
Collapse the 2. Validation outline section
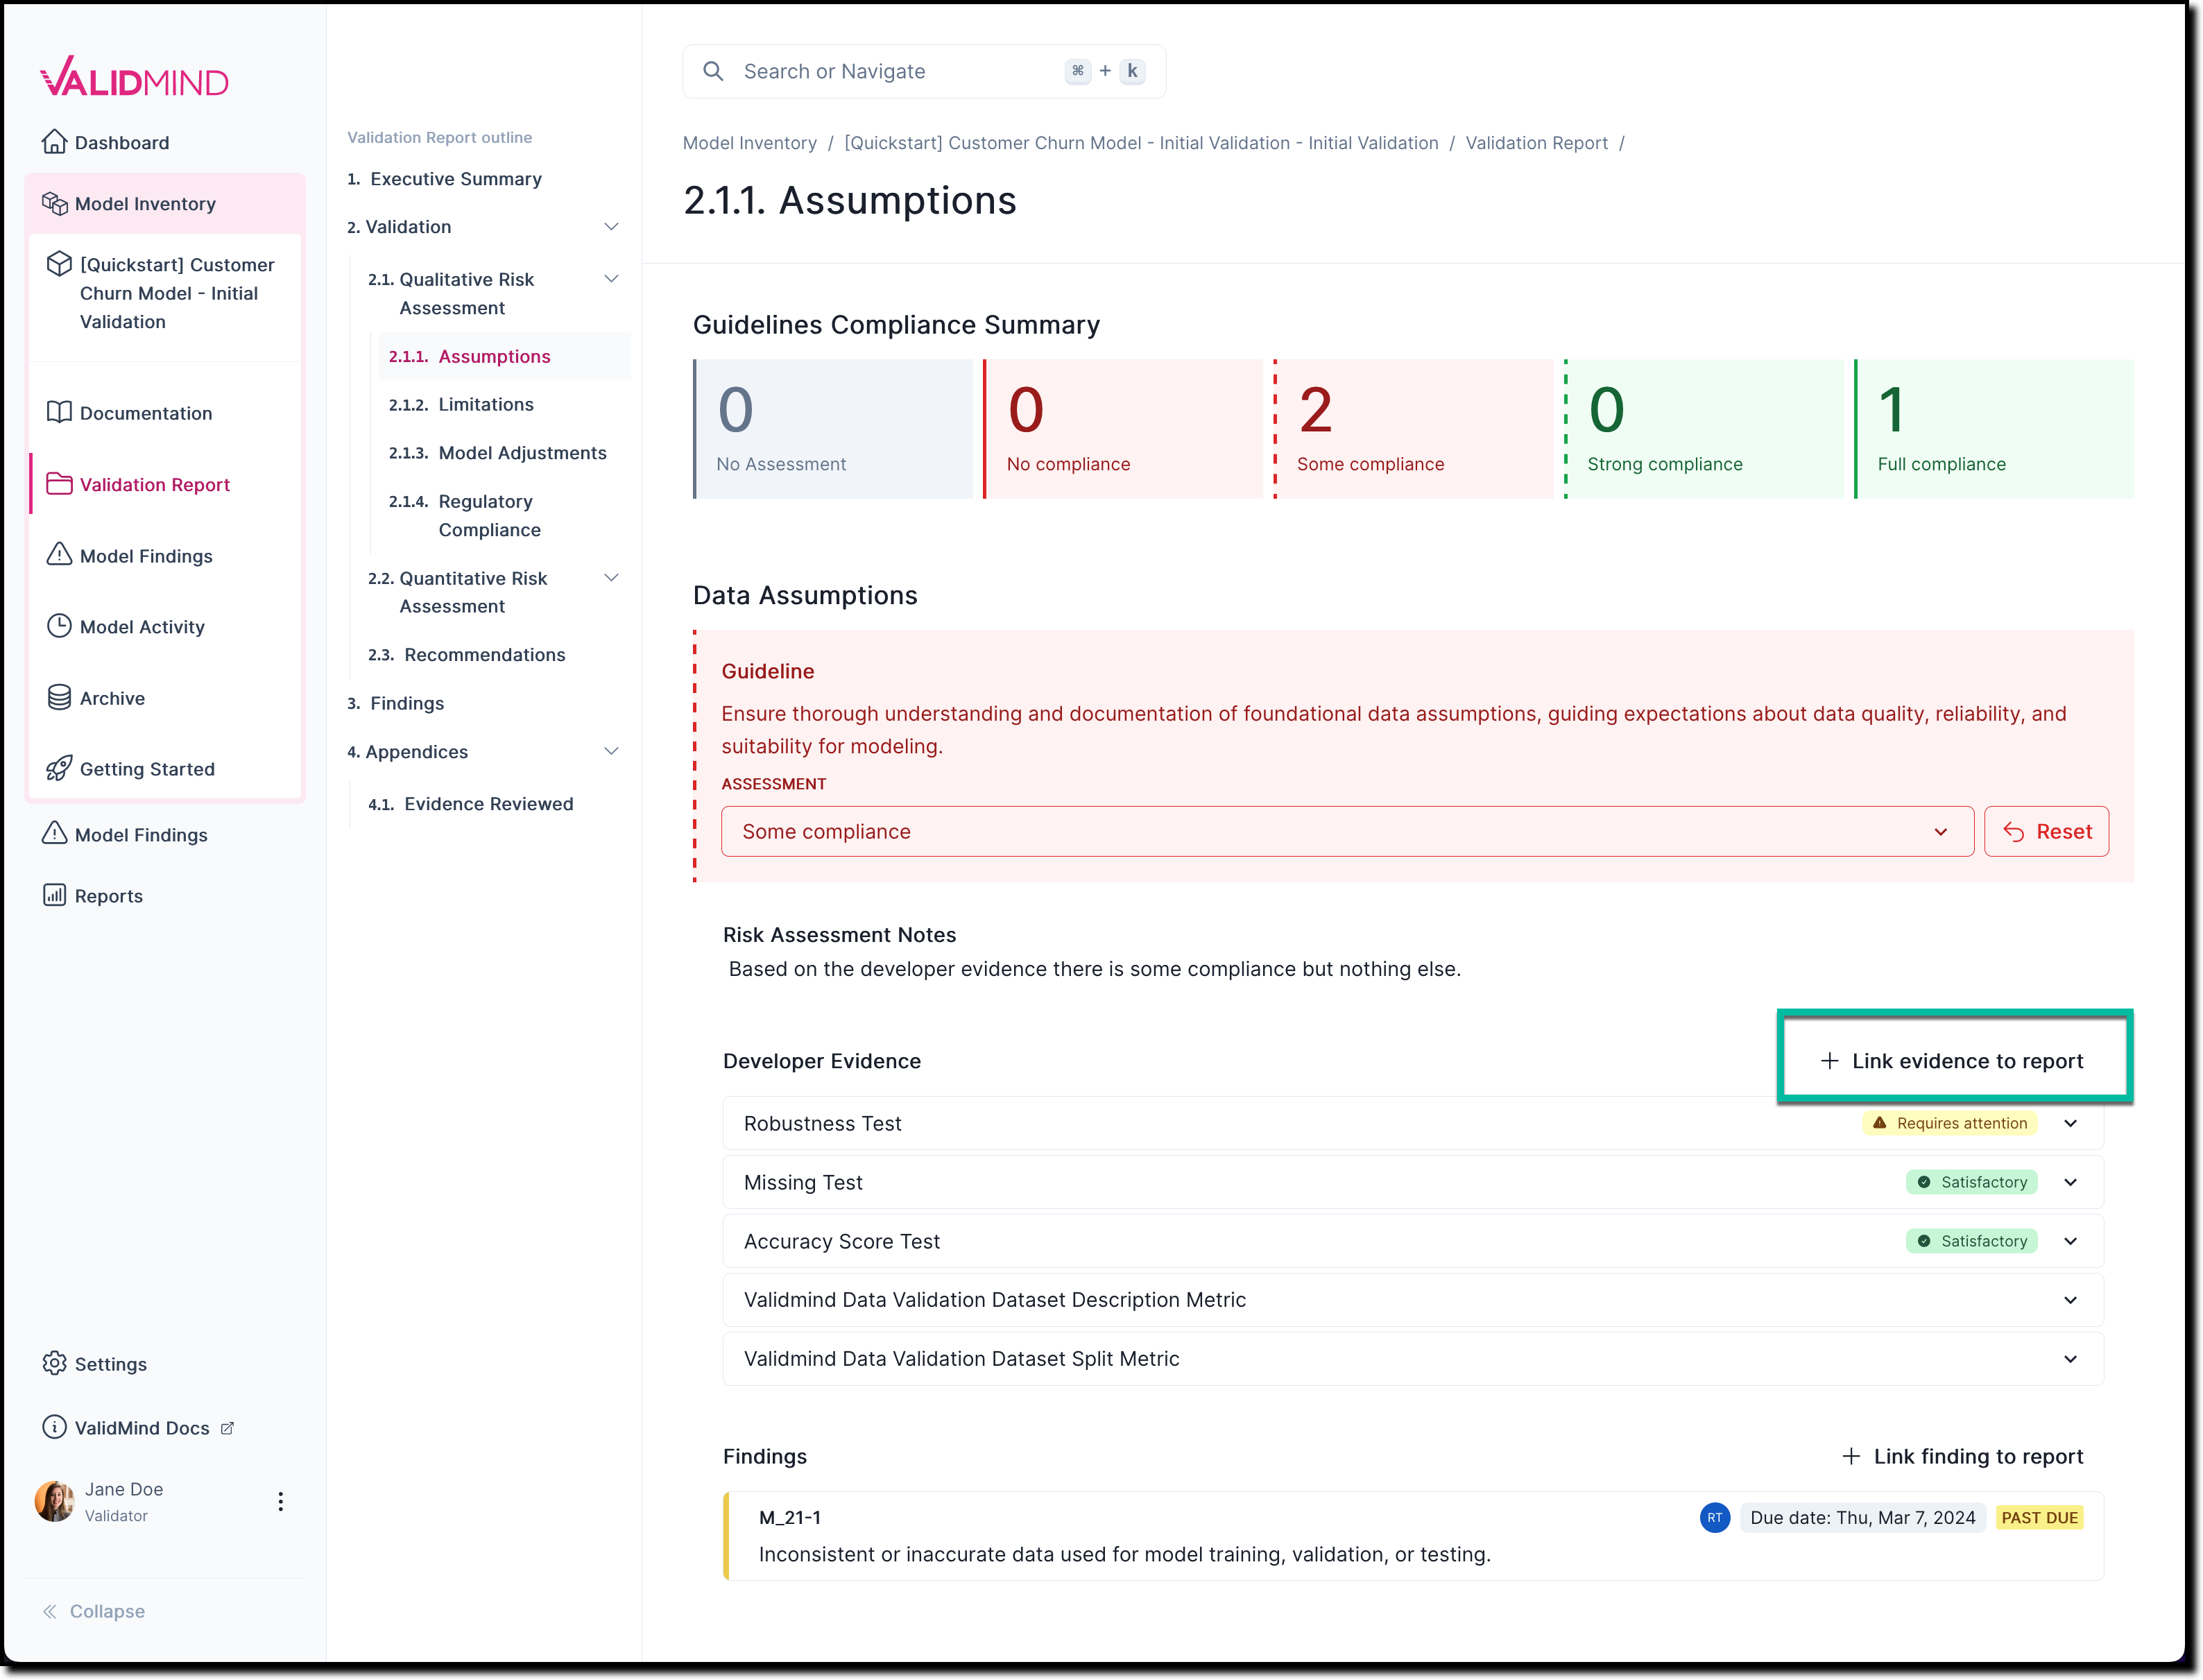tap(611, 227)
